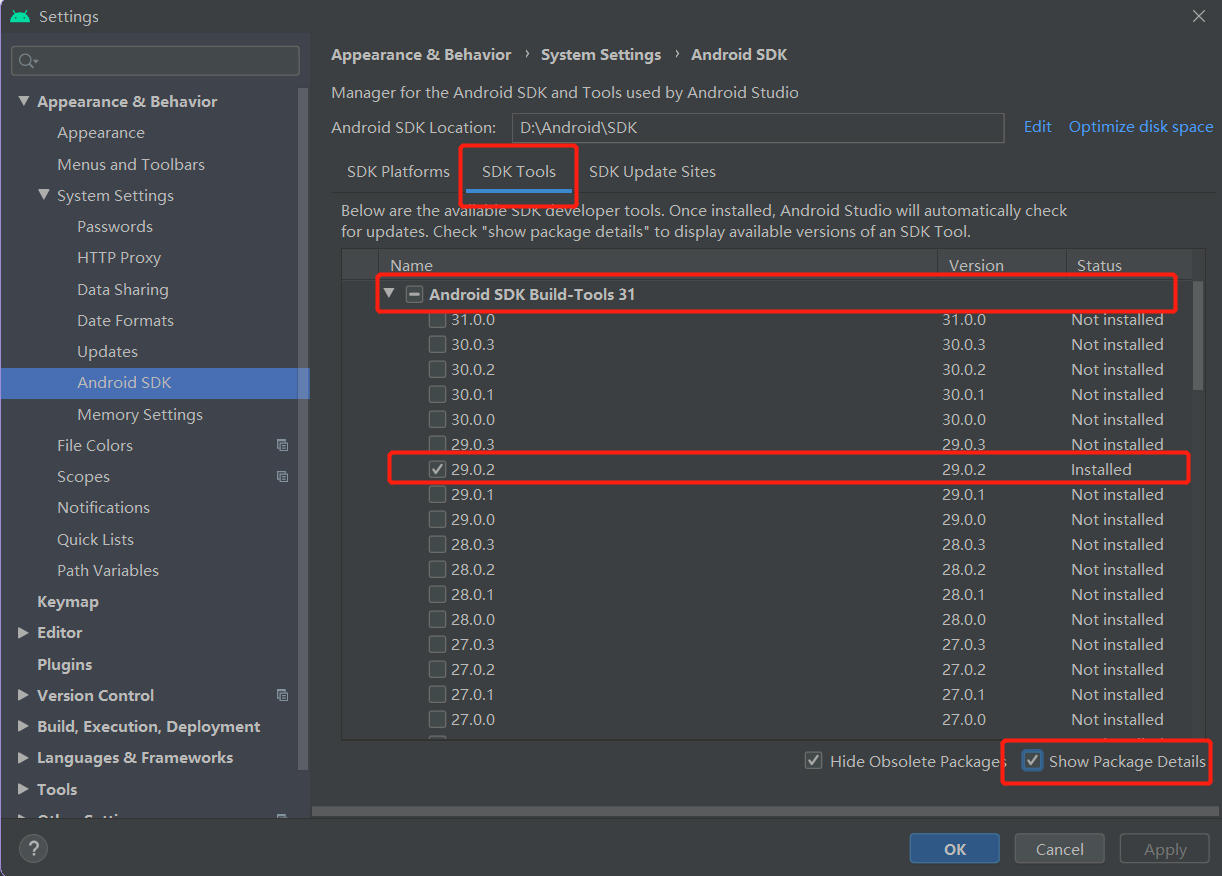The height and width of the screenshot is (876, 1222).
Task: Click the System Settings breadcrumb
Action: click(x=601, y=55)
